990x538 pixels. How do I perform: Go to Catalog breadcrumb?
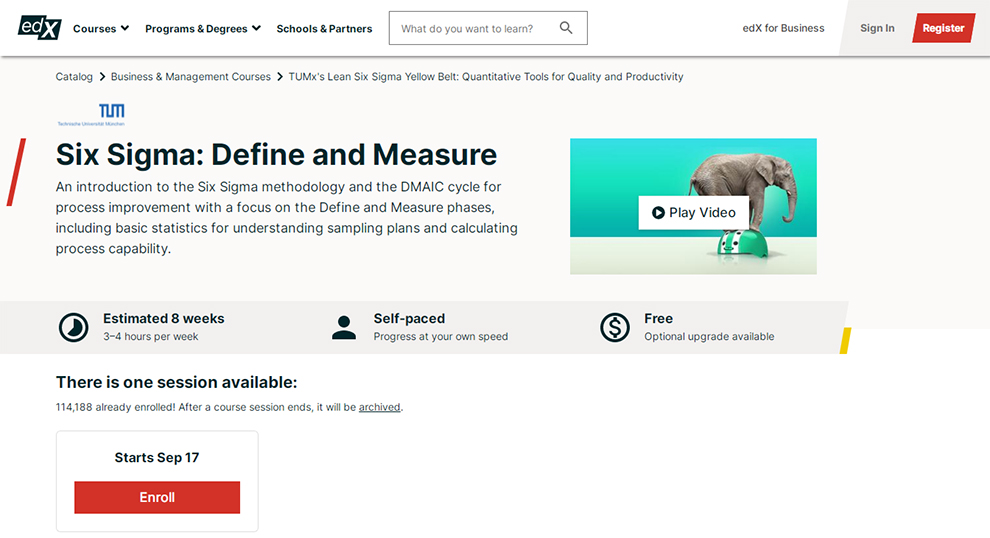(74, 76)
